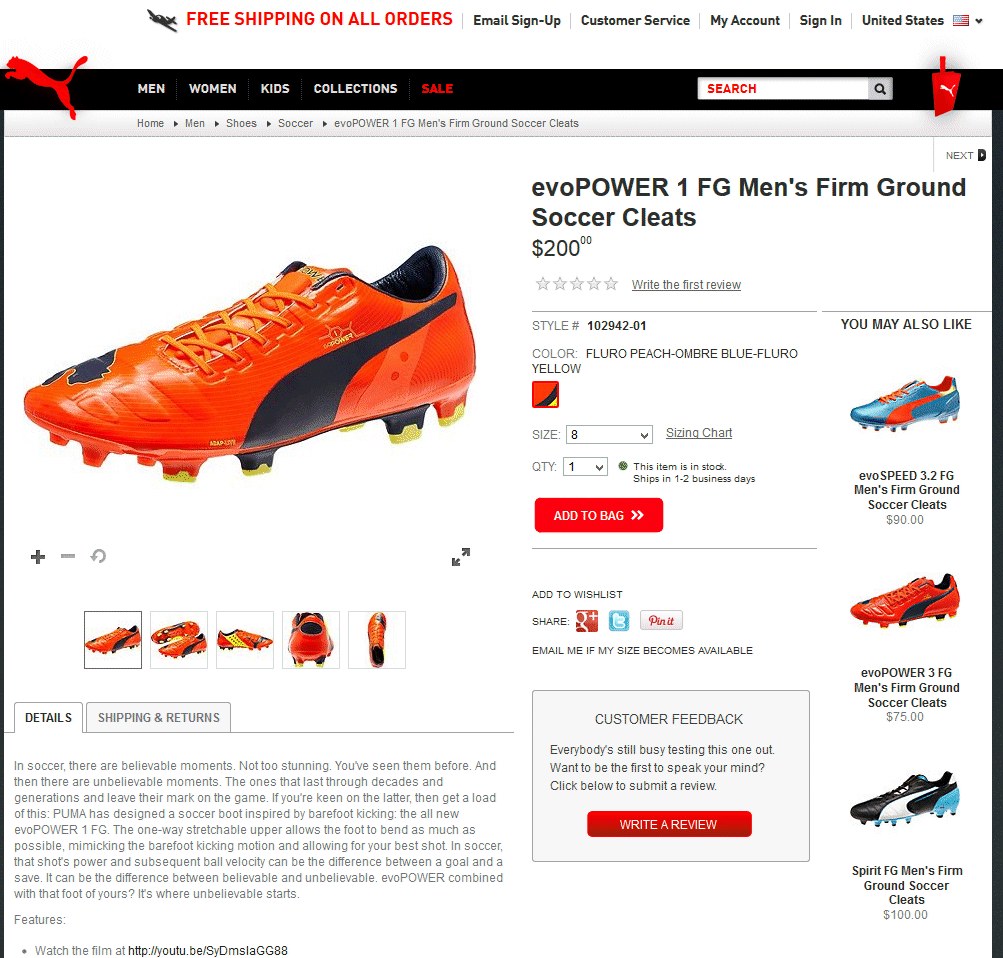The height and width of the screenshot is (958, 1003).
Task: Open the Size dropdown
Action: (x=609, y=435)
